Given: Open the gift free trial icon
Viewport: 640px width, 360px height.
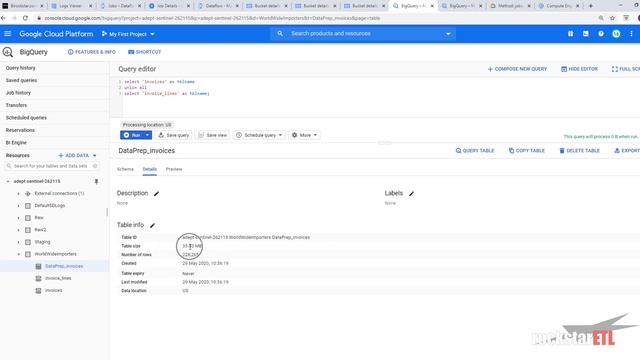Looking at the screenshot, I should (570, 34).
